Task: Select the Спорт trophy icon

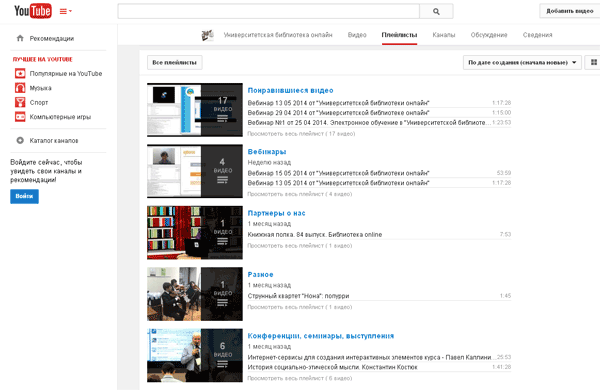Action: point(20,102)
